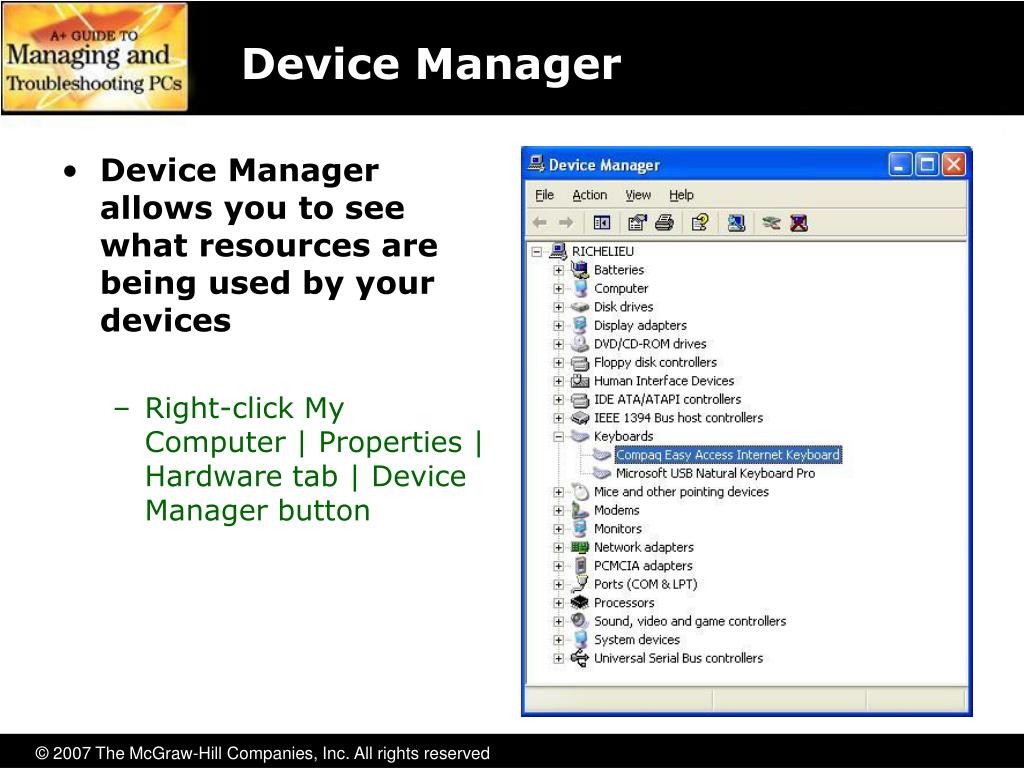
Task: Click the Forward arrow toolbar icon
Action: point(566,223)
